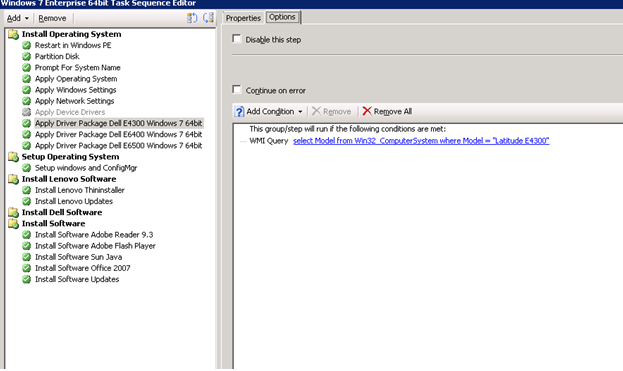The width and height of the screenshot is (623, 371).
Task: Click the greyed Remove condition button
Action: tap(332, 112)
